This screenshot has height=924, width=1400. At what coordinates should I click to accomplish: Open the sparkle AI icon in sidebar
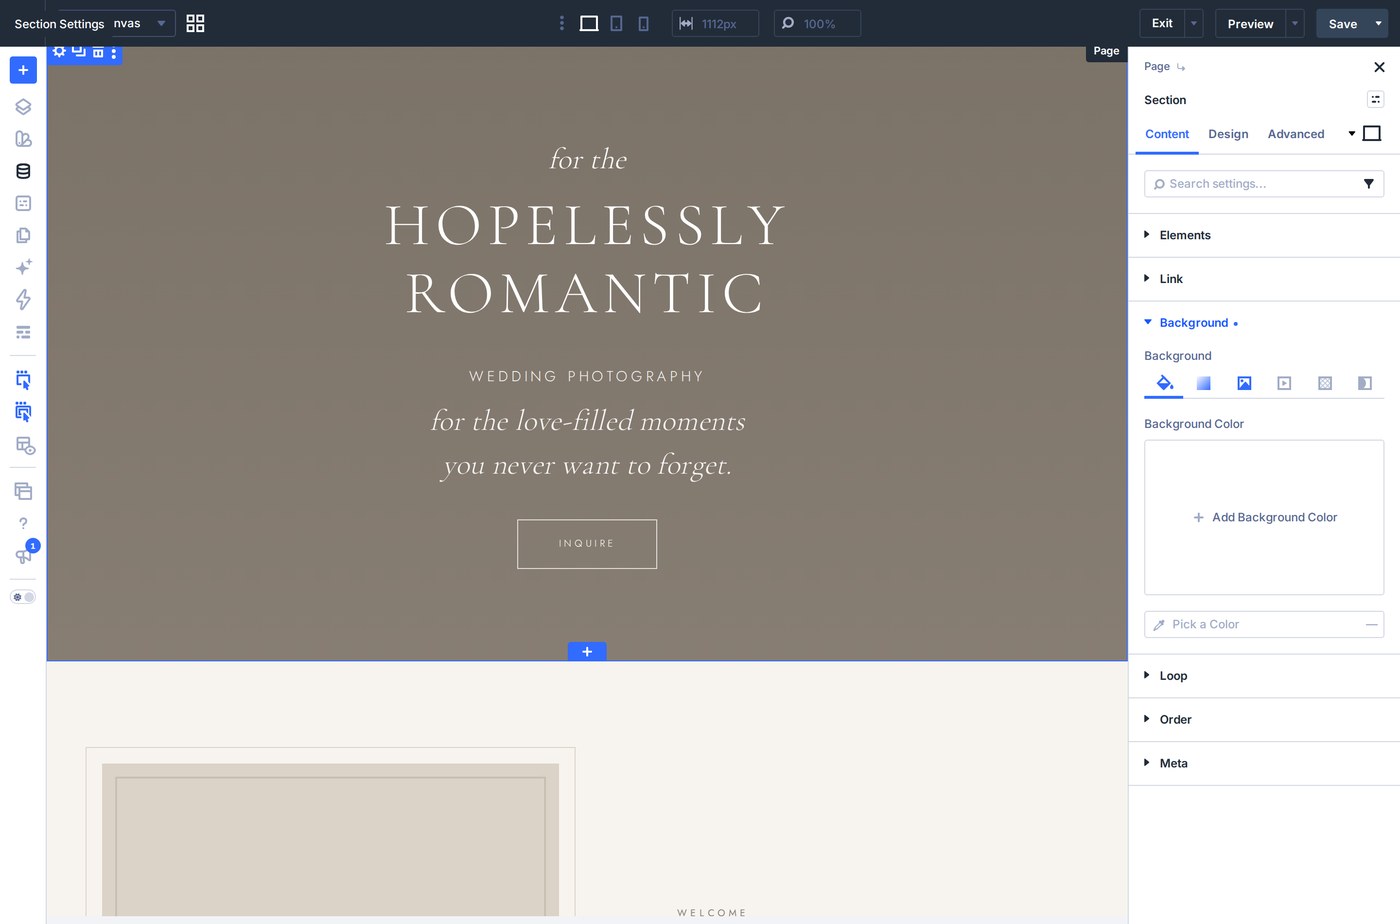click(x=23, y=267)
